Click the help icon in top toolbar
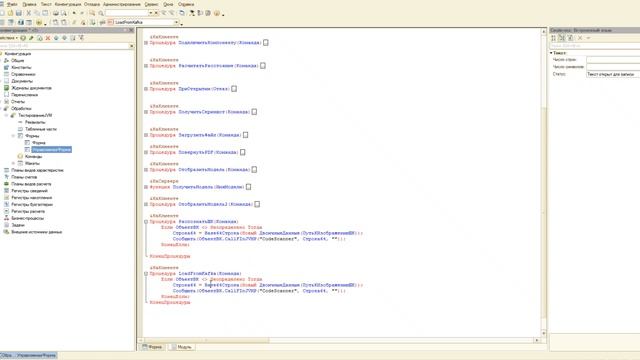Image resolution: width=640 pixels, height=360 pixels. coord(217,13)
